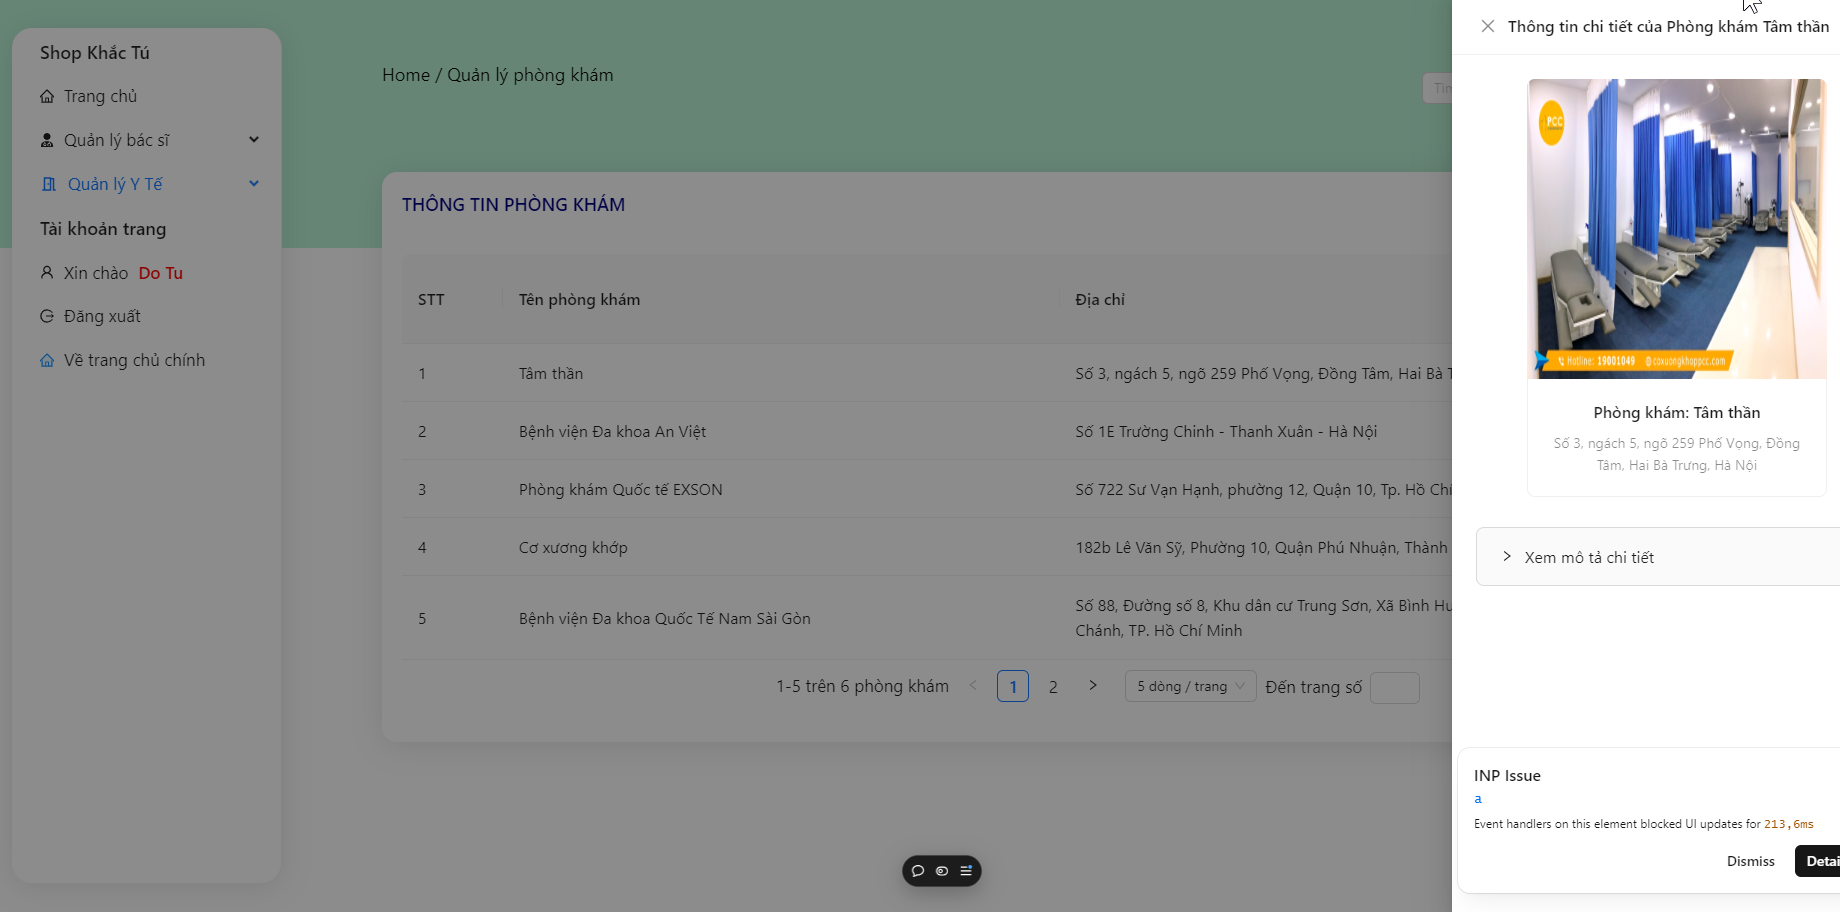Click Quản lý phòng khám breadcrumb

[x=530, y=75]
